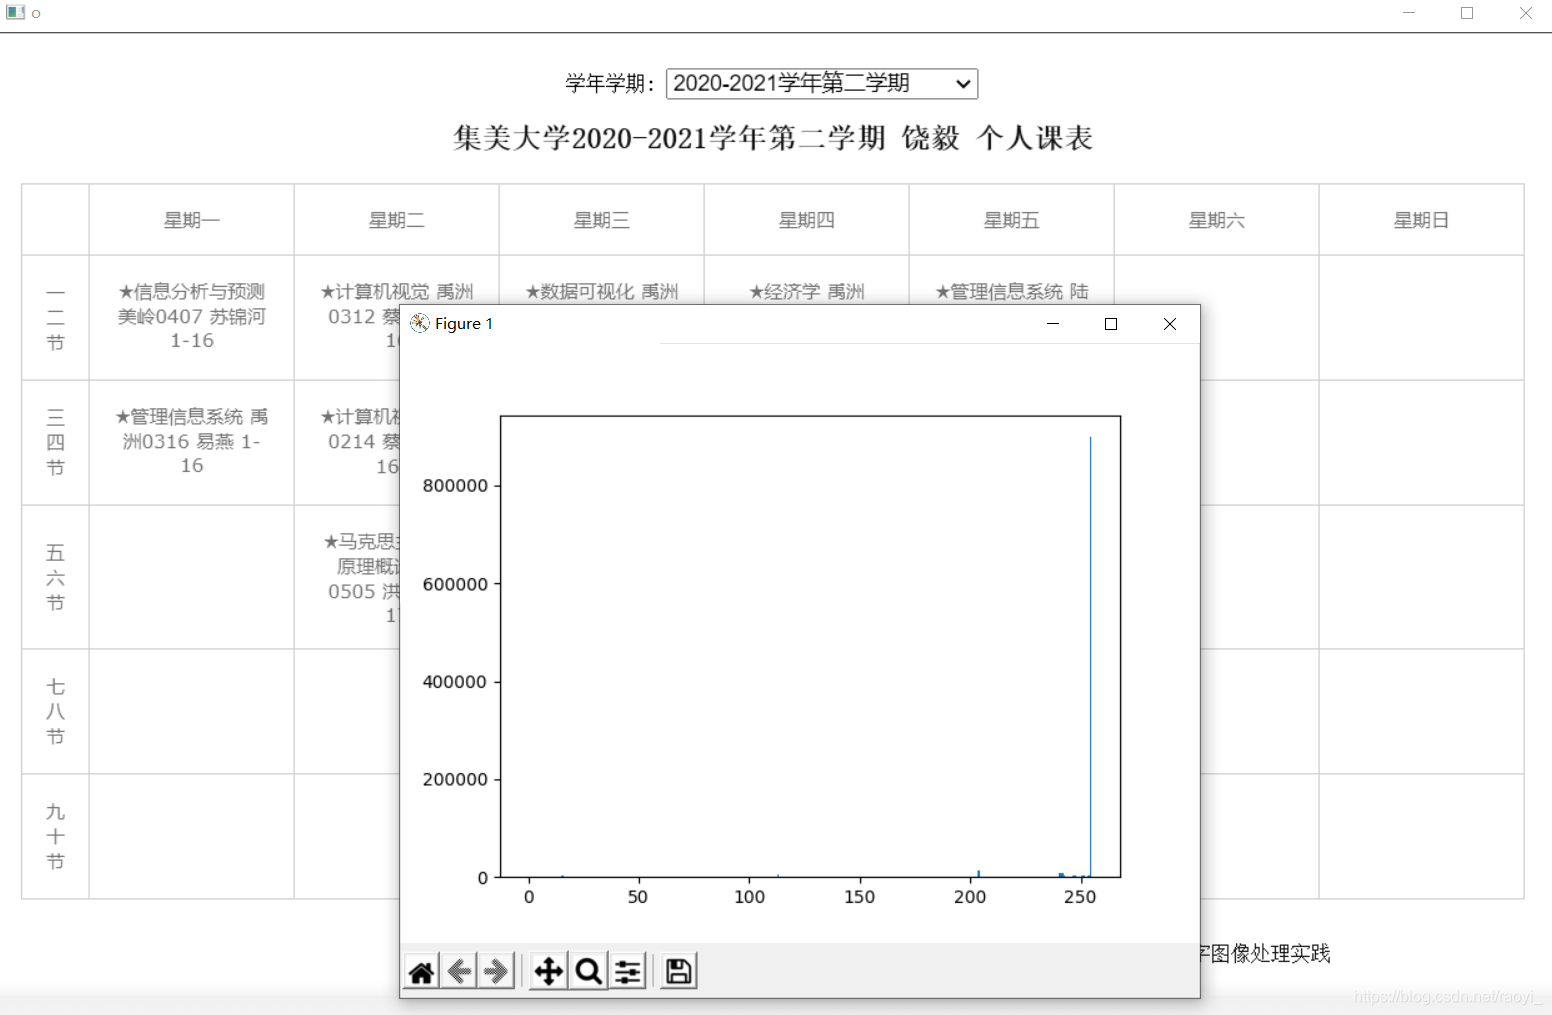Activate Zoom to rectangle magnifier tool
1552x1015 pixels.
[588, 971]
